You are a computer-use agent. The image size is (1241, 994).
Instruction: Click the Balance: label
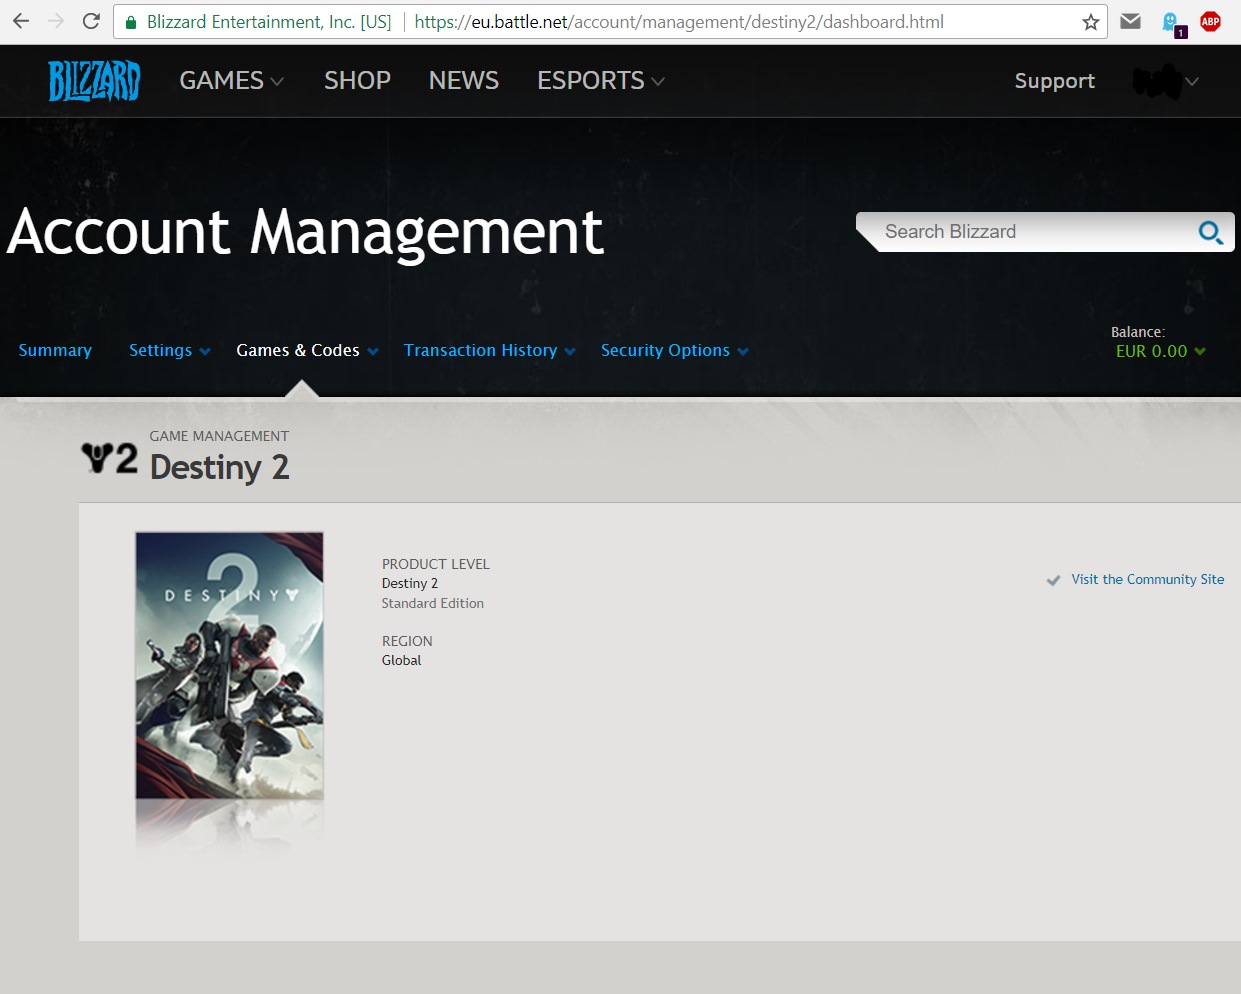[x=1138, y=332]
